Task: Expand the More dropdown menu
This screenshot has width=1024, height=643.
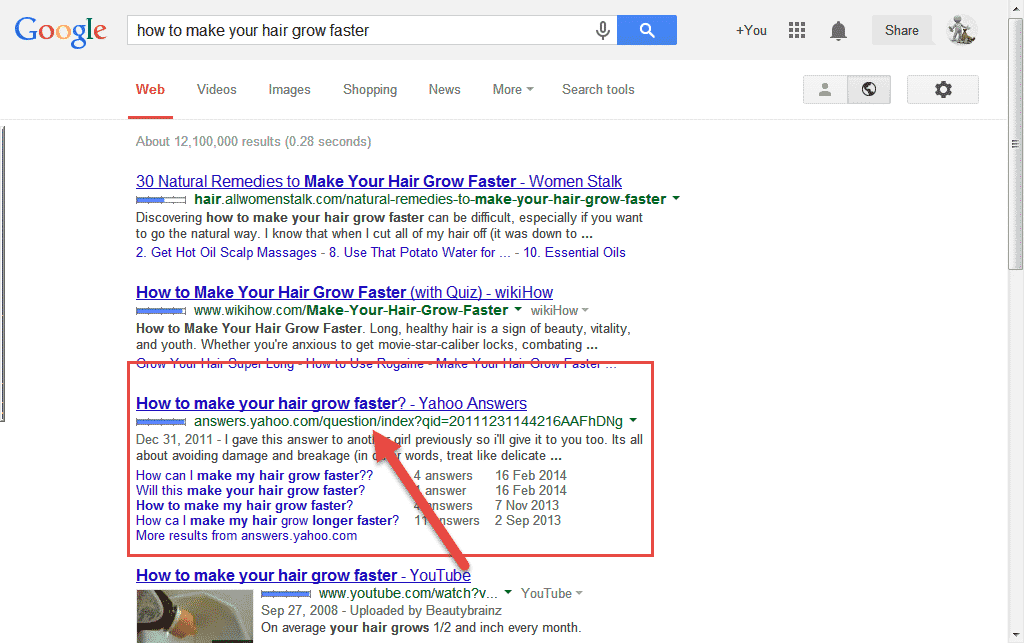Action: click(x=513, y=89)
